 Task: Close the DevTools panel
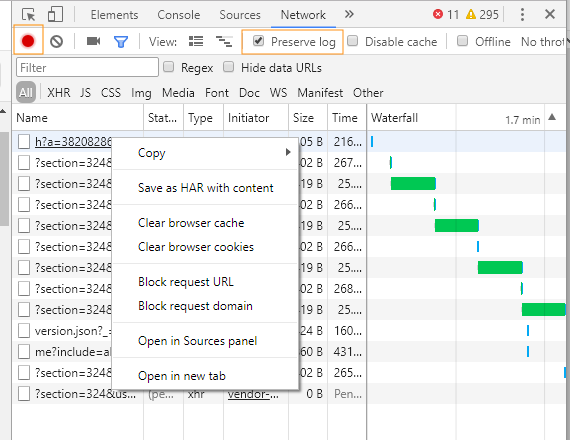pyautogui.click(x=550, y=14)
